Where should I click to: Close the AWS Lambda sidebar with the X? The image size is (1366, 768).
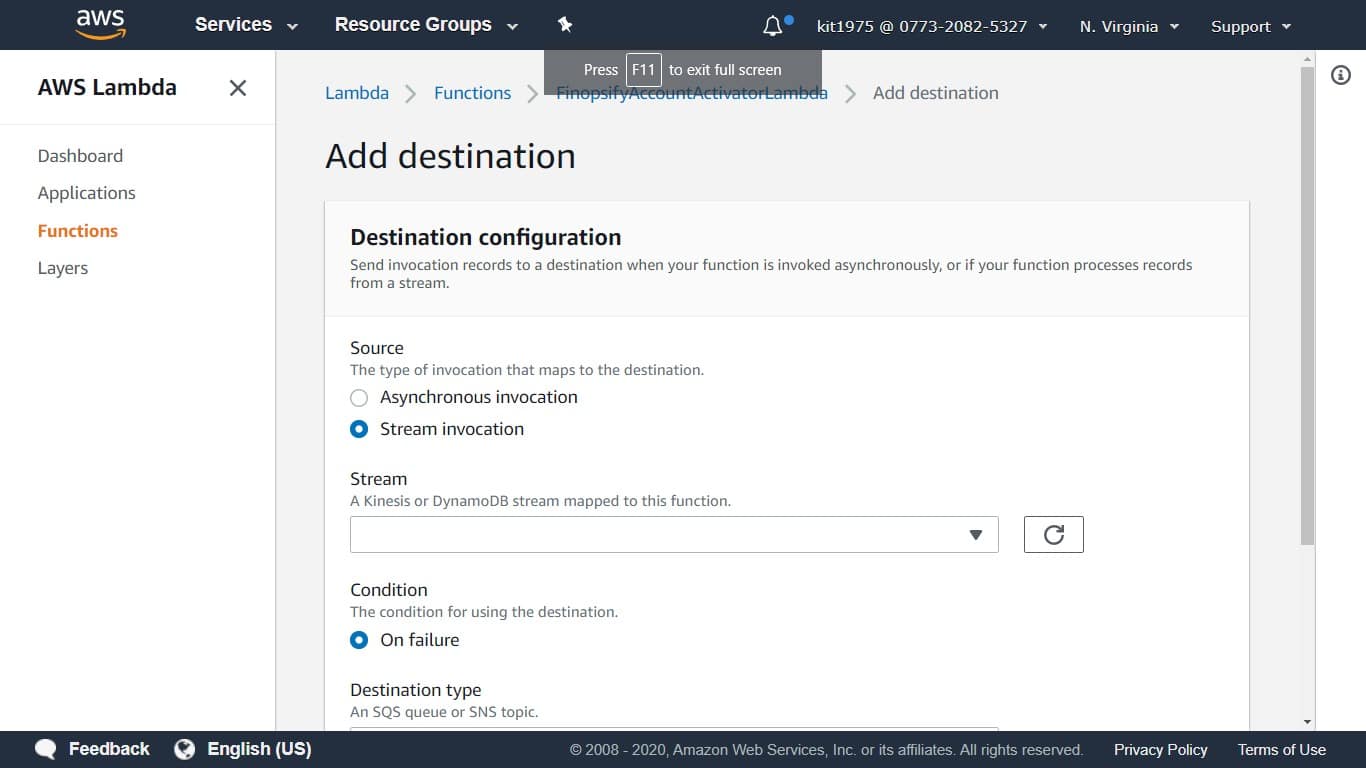(237, 88)
